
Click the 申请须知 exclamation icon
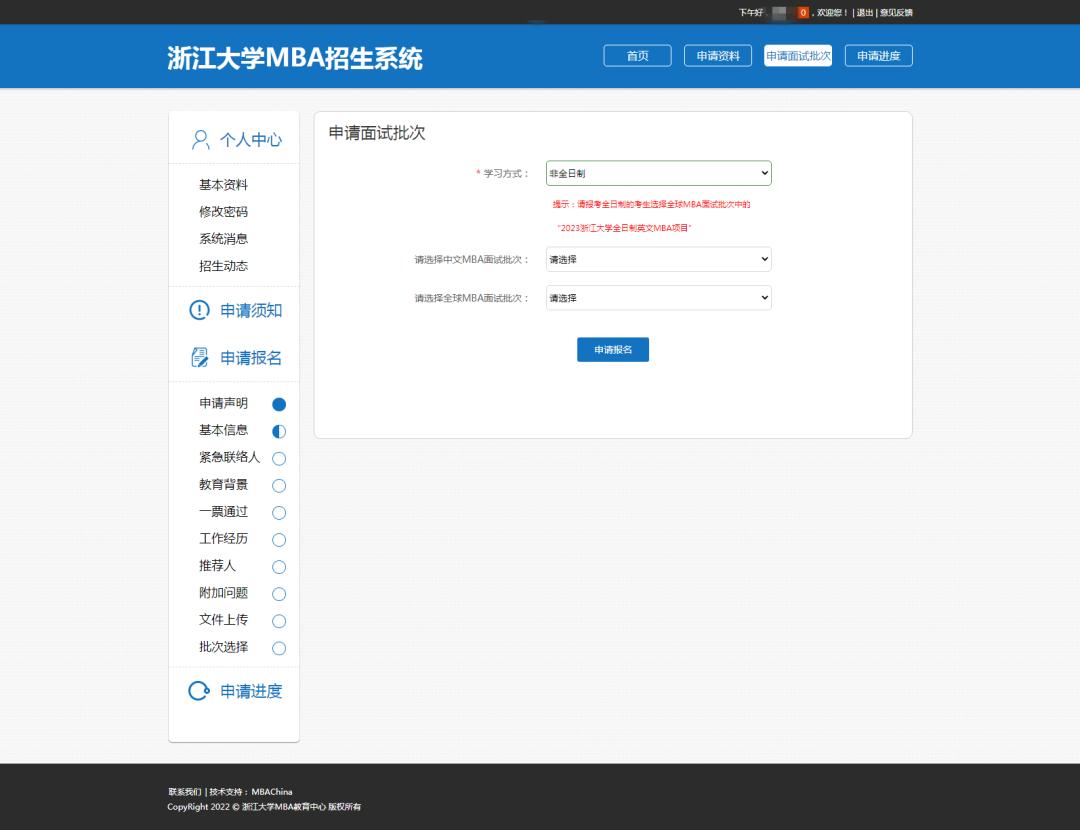pyautogui.click(x=198, y=310)
